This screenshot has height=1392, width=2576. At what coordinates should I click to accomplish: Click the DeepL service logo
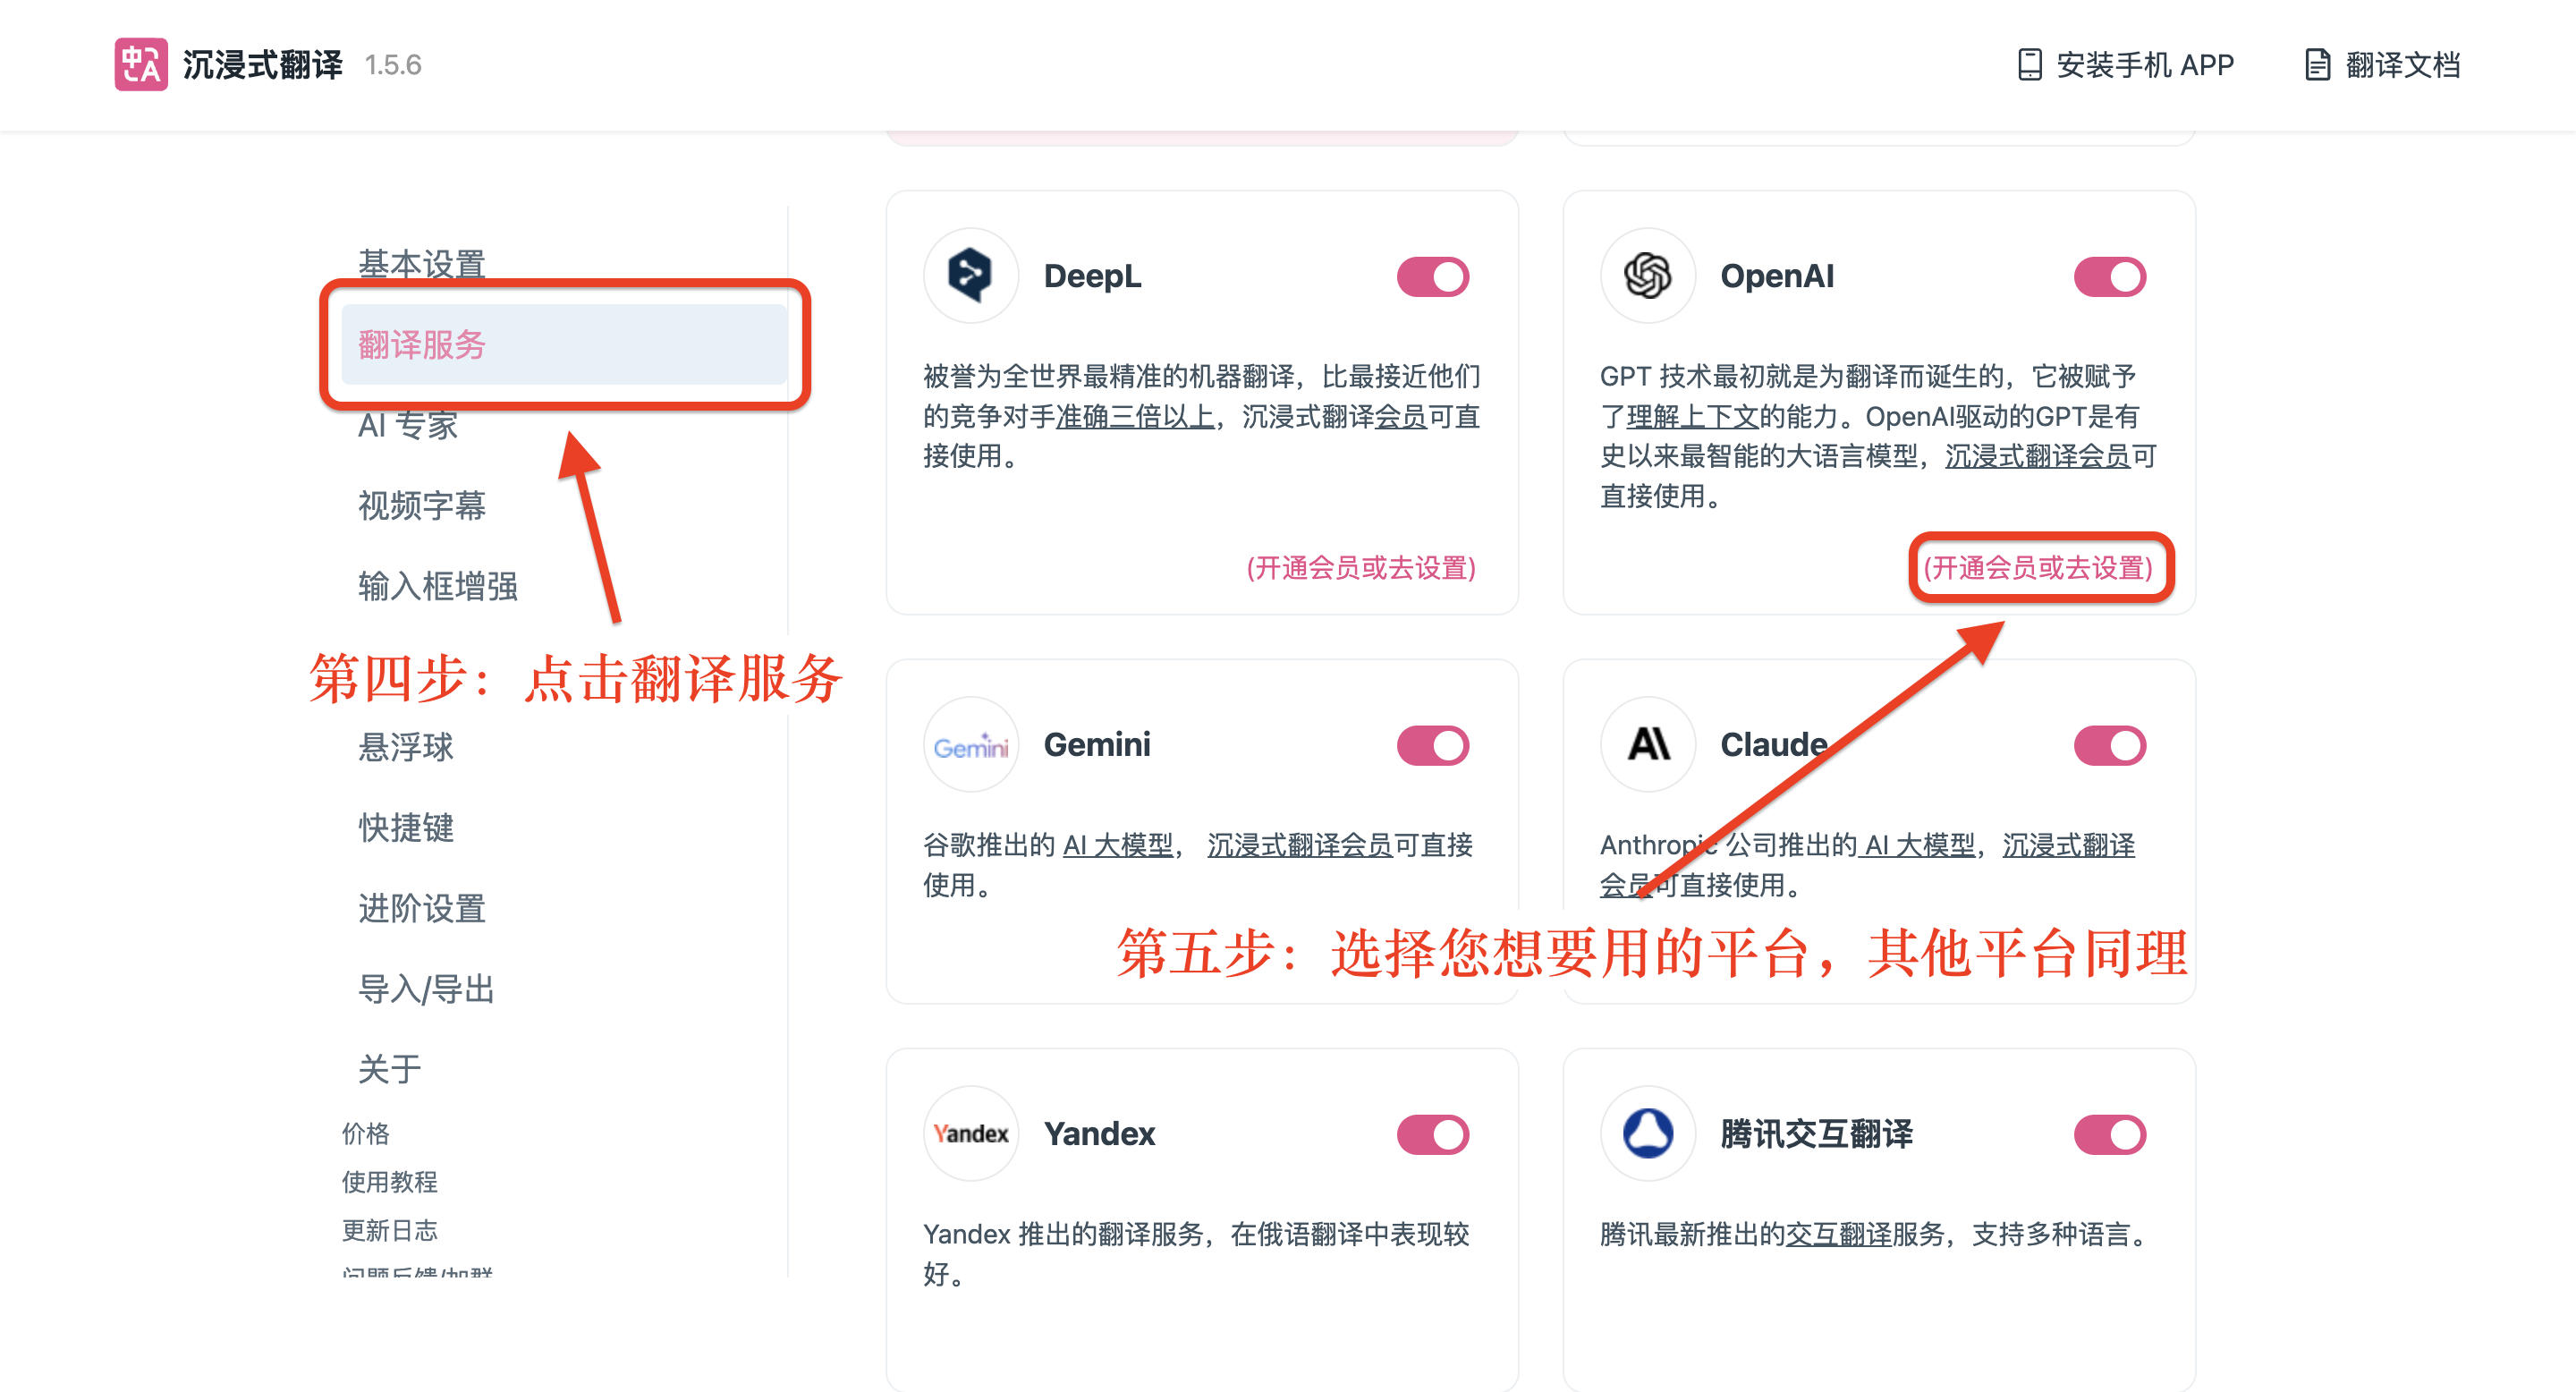tap(970, 276)
